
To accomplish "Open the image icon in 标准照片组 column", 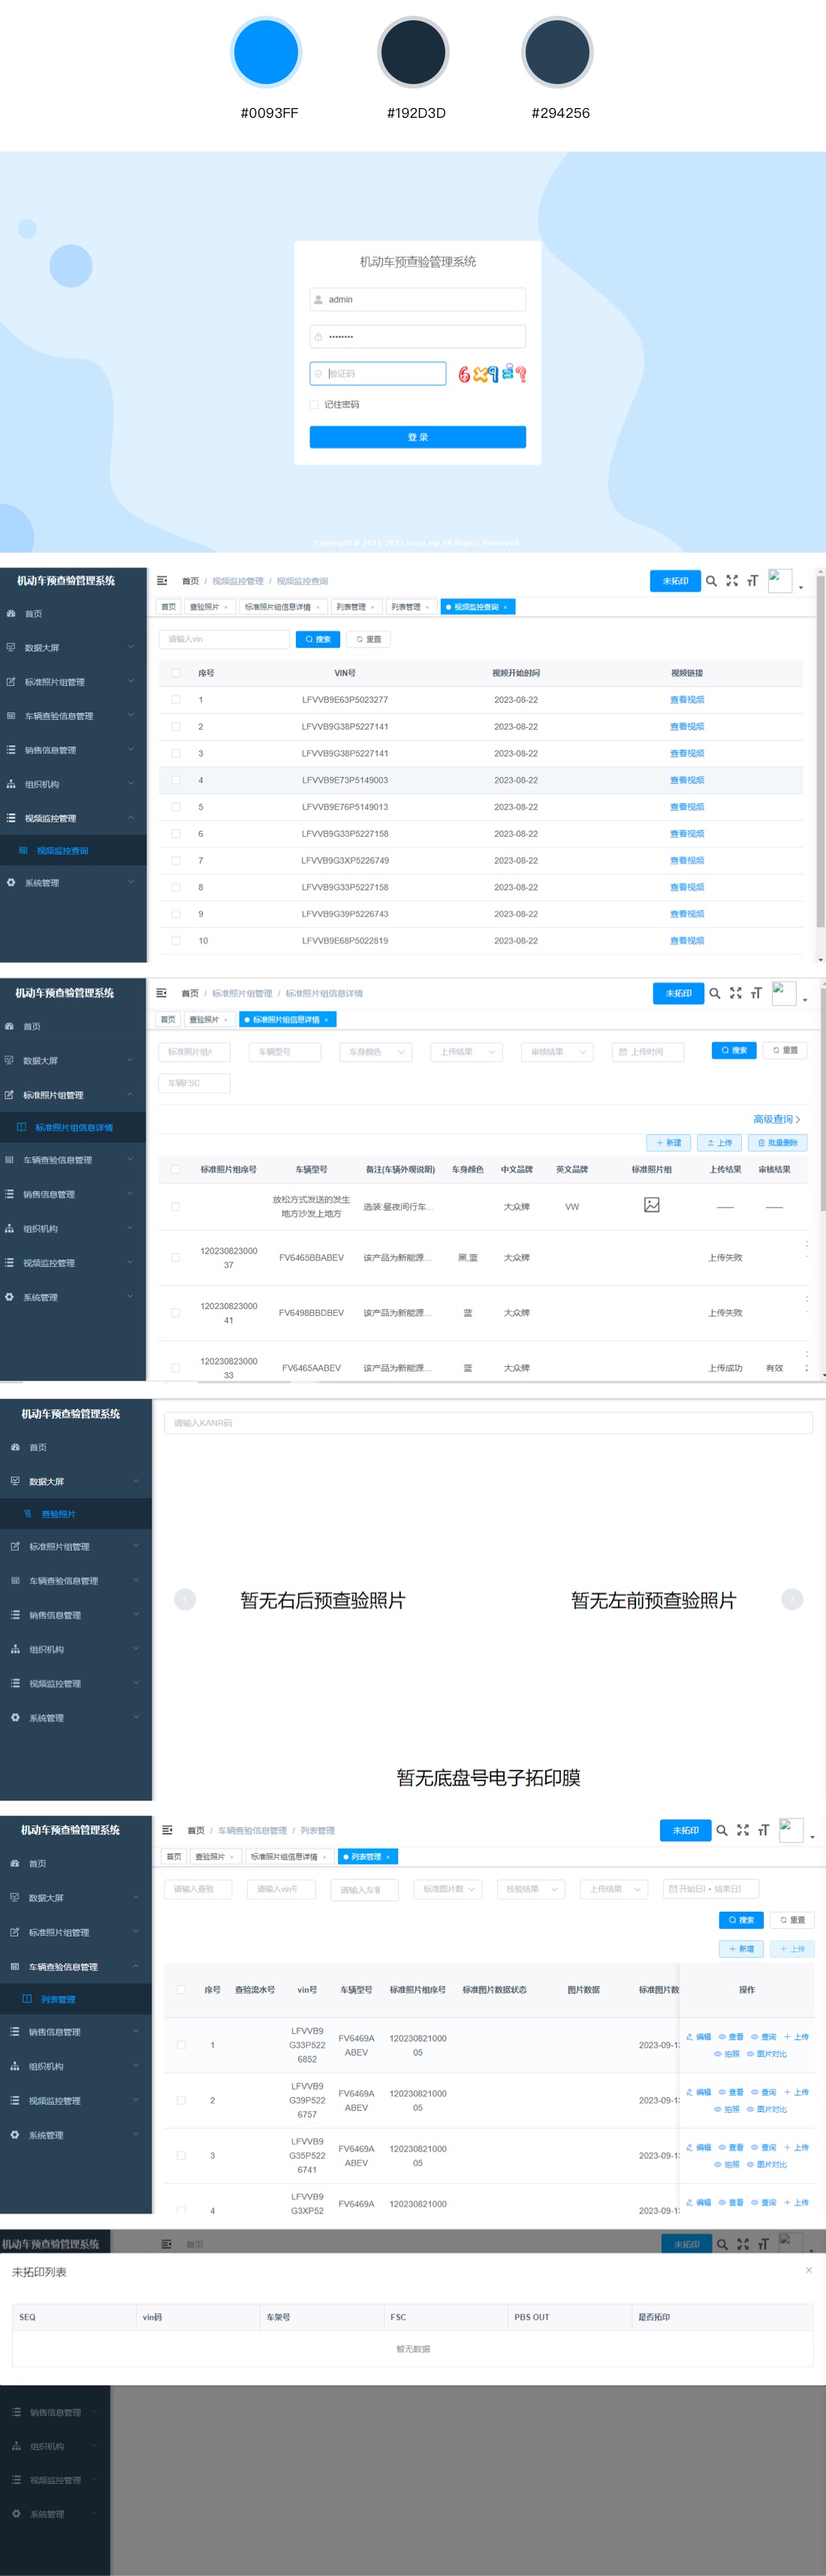I will [x=651, y=1205].
